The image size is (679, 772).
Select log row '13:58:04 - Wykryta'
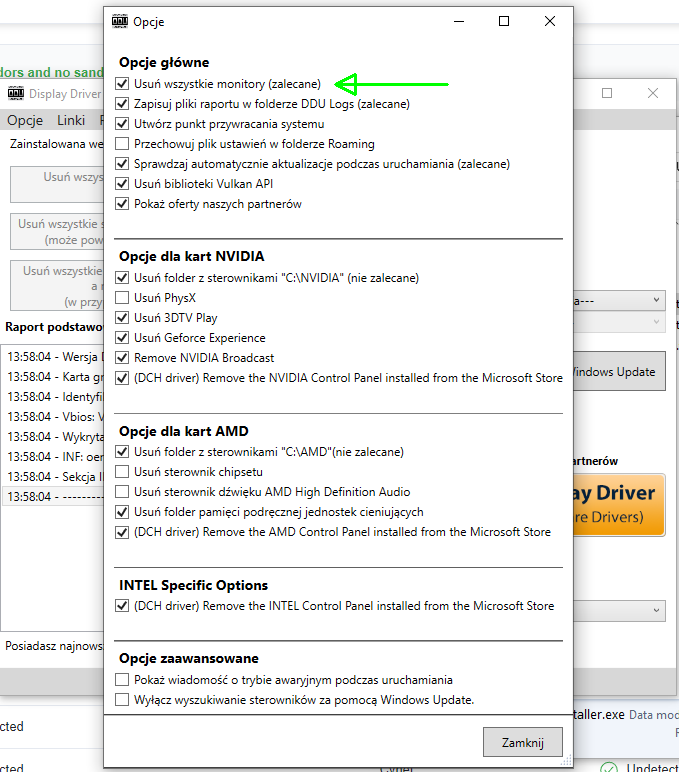[53, 437]
